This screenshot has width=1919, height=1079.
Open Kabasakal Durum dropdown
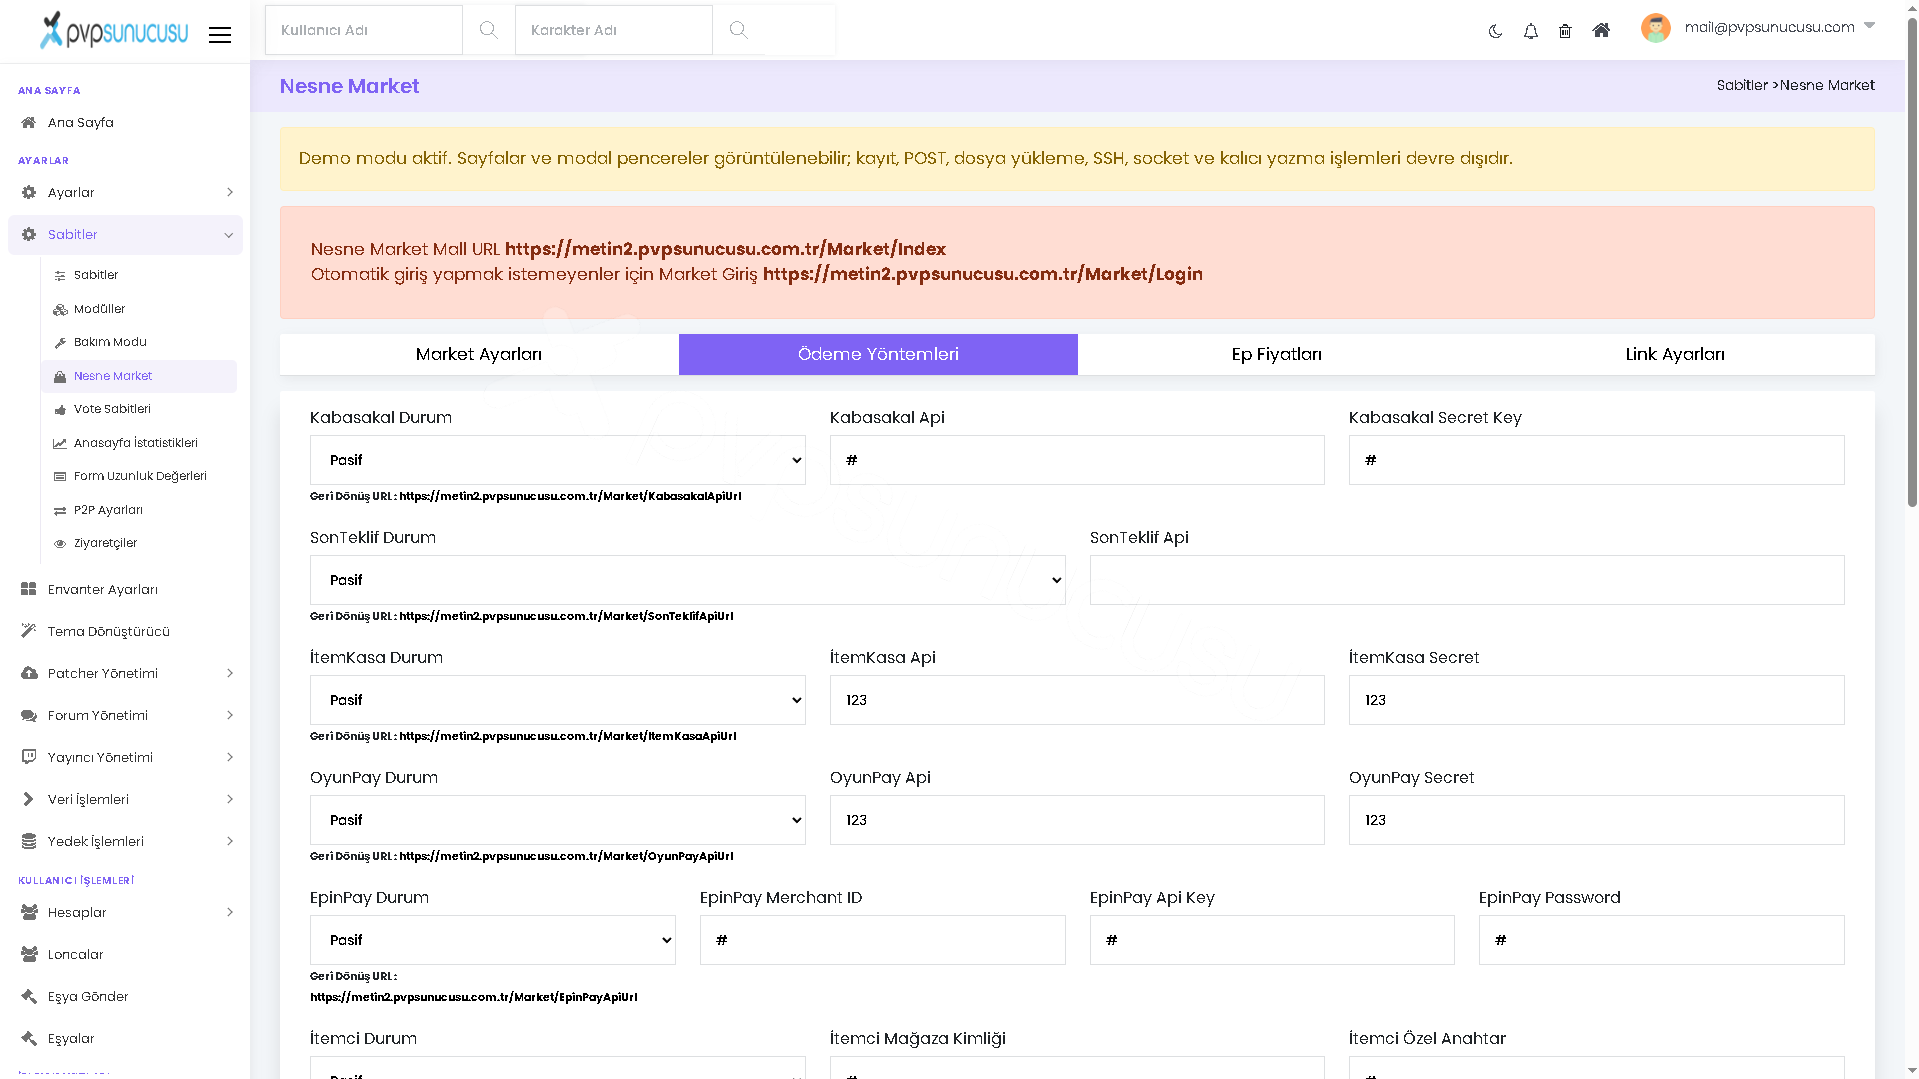tap(558, 460)
